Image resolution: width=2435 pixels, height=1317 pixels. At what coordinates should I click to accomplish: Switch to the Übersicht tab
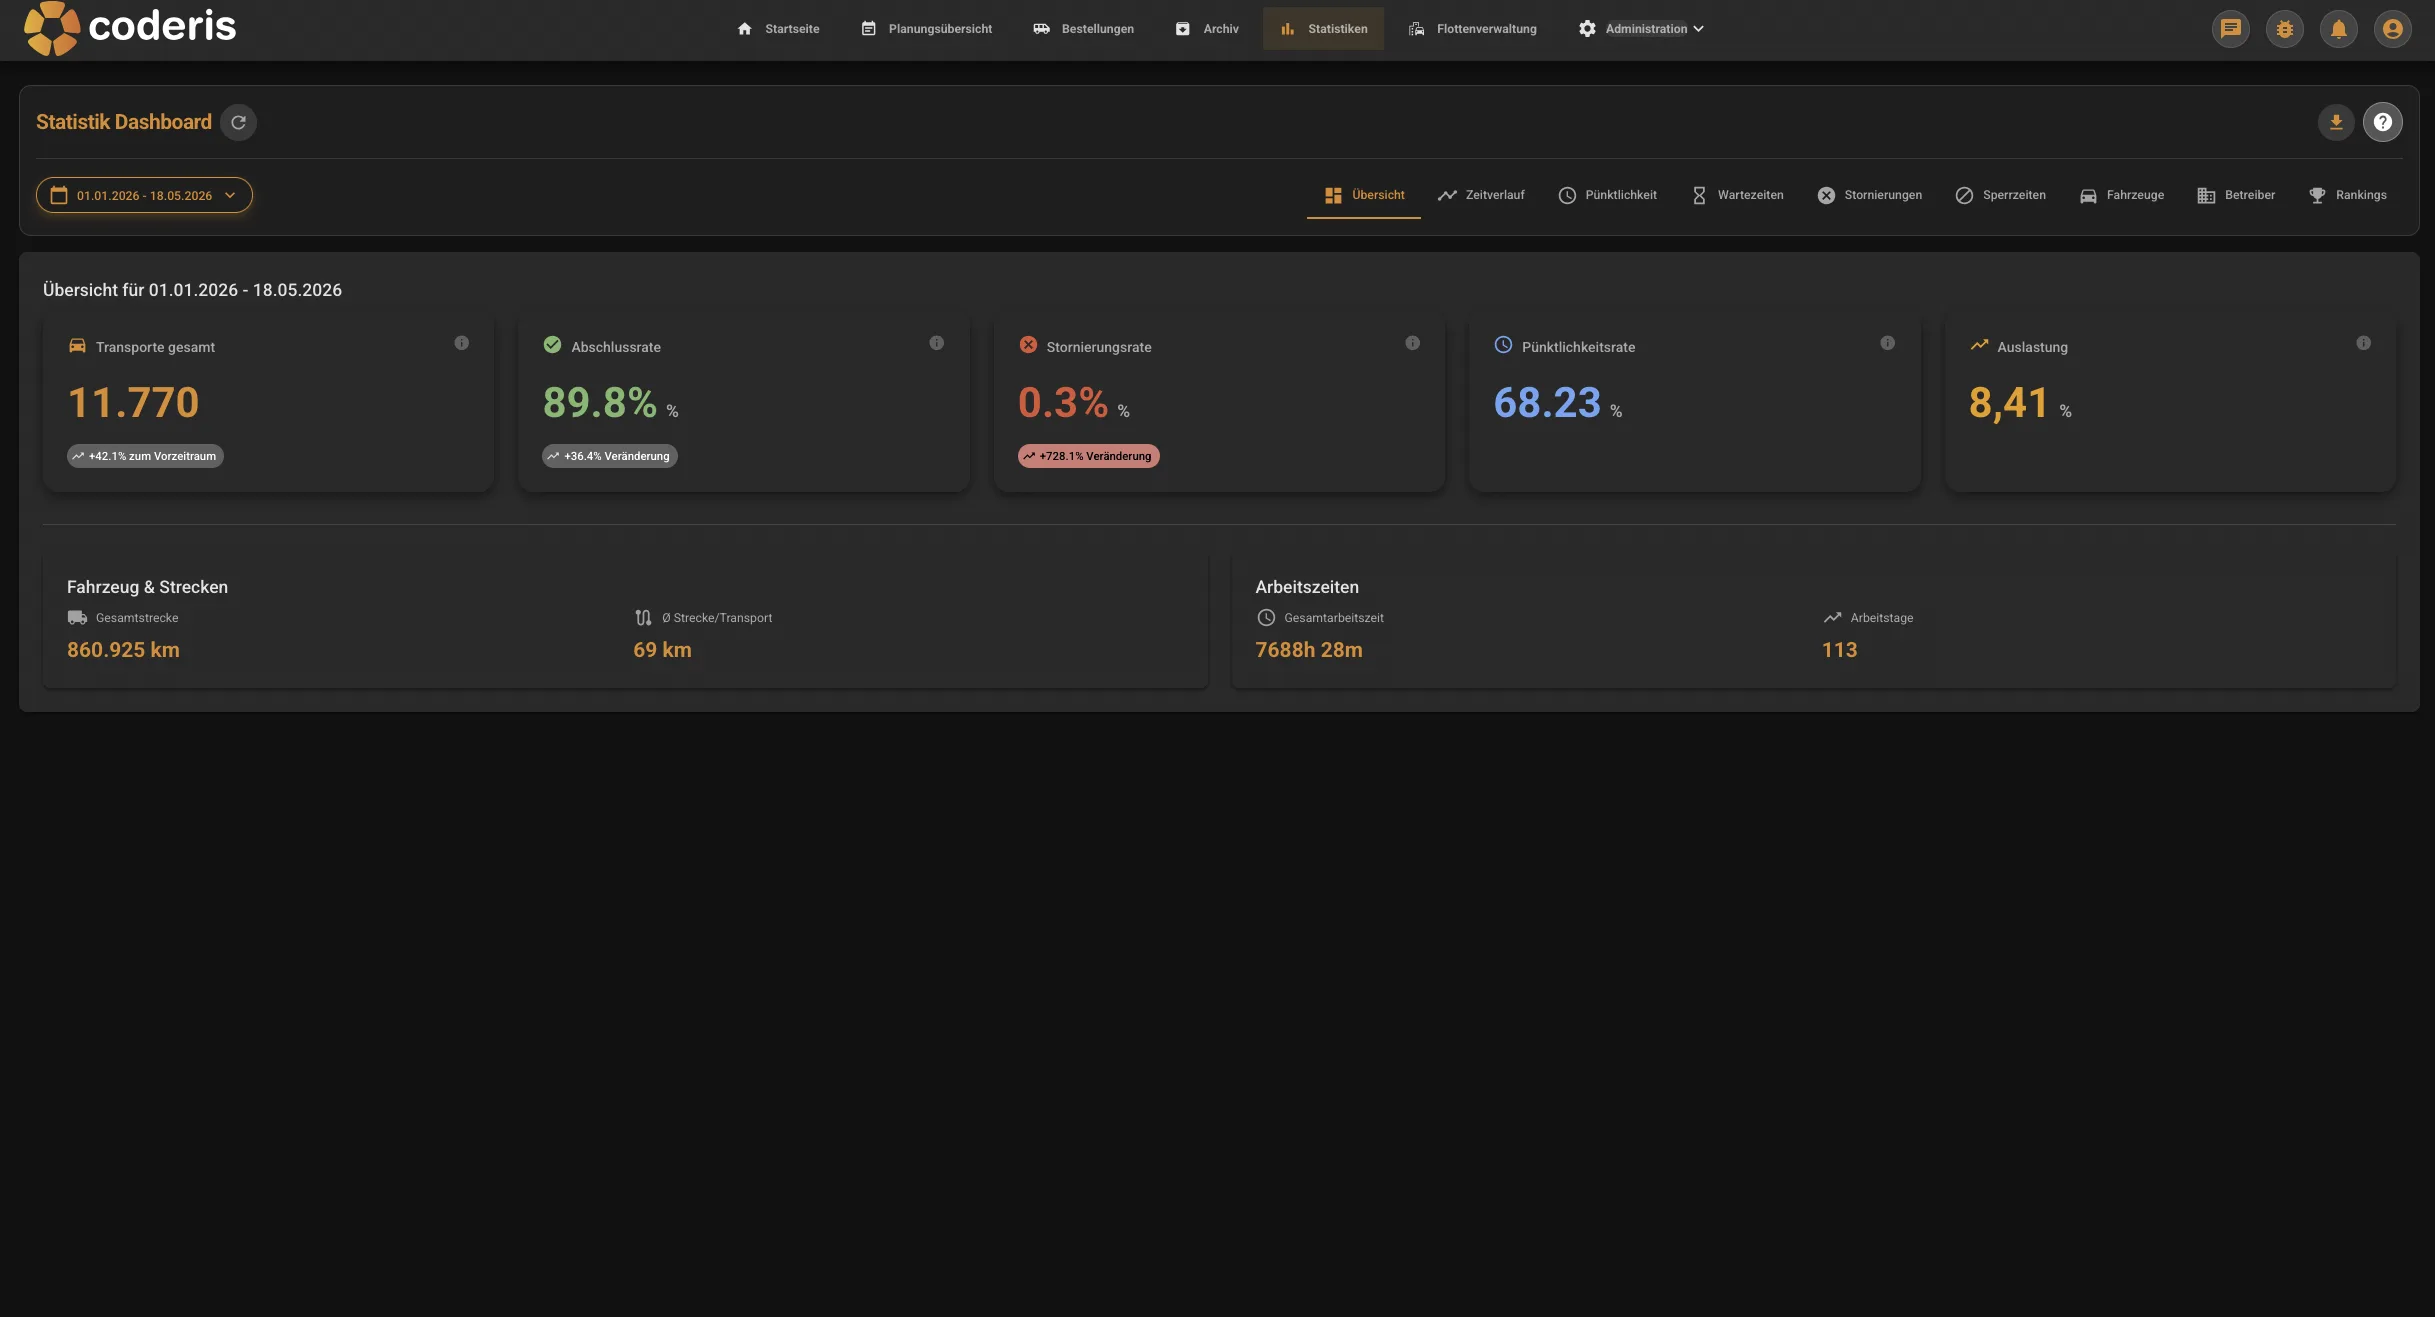coord(1364,195)
